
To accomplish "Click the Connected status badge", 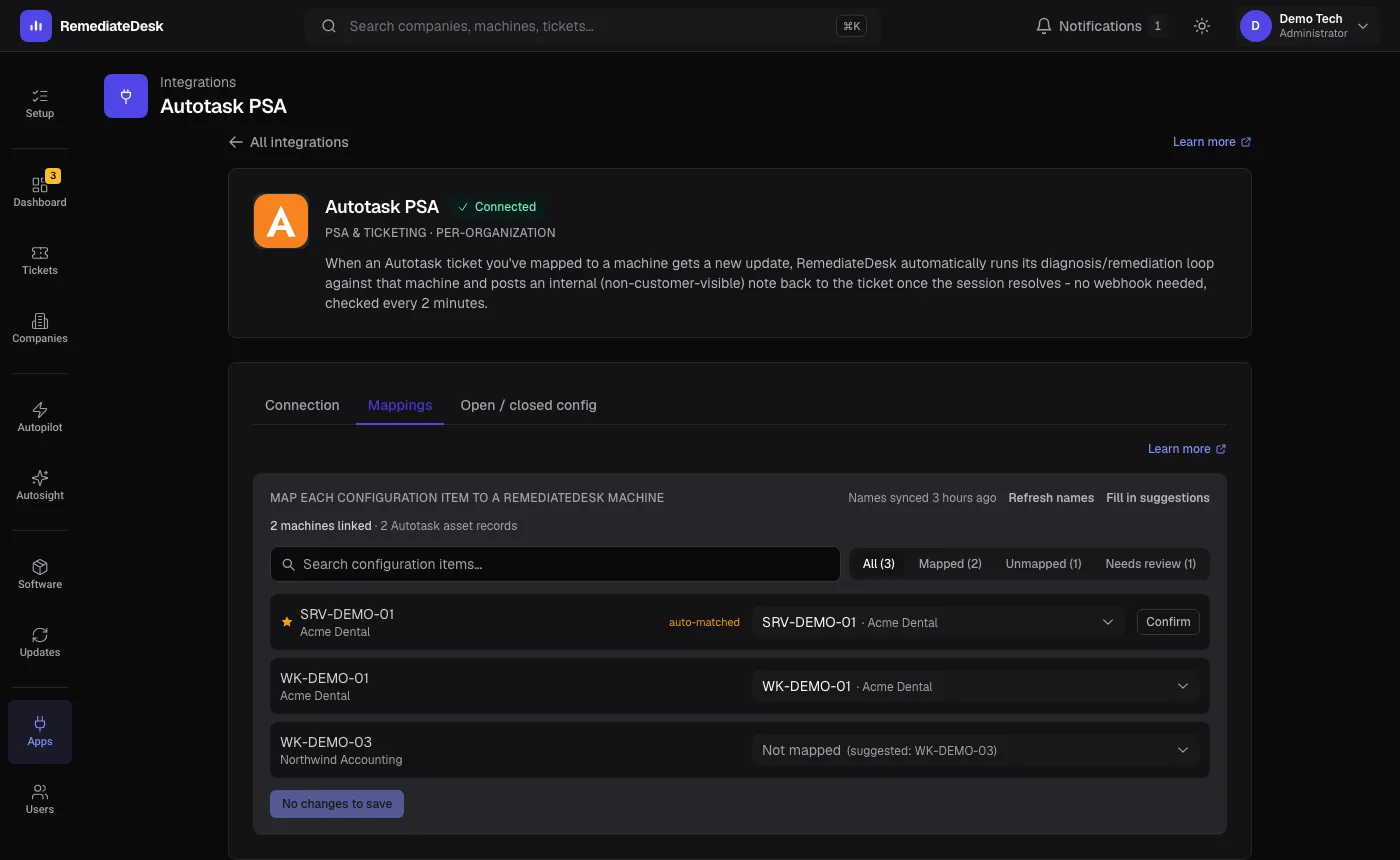I will (x=497, y=207).
